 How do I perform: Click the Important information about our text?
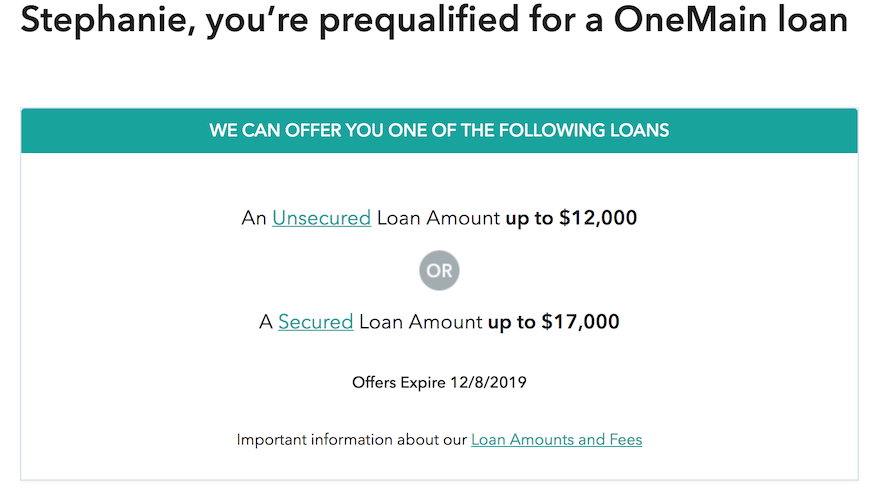coord(351,440)
